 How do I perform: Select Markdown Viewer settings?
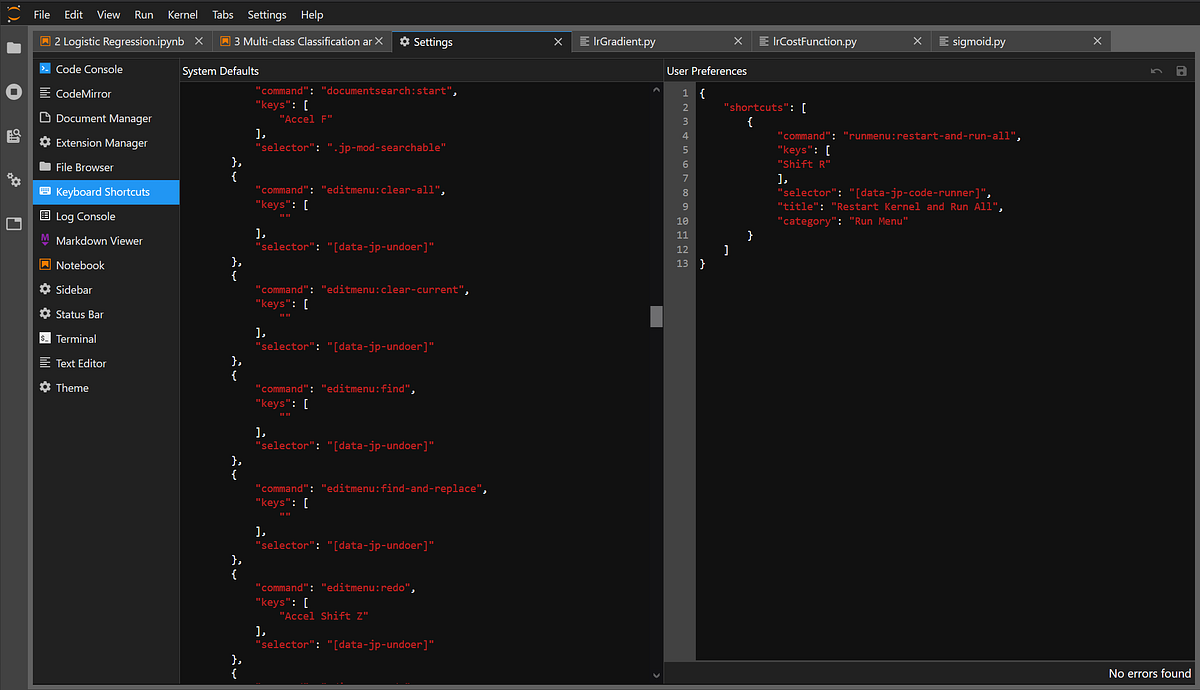point(106,241)
